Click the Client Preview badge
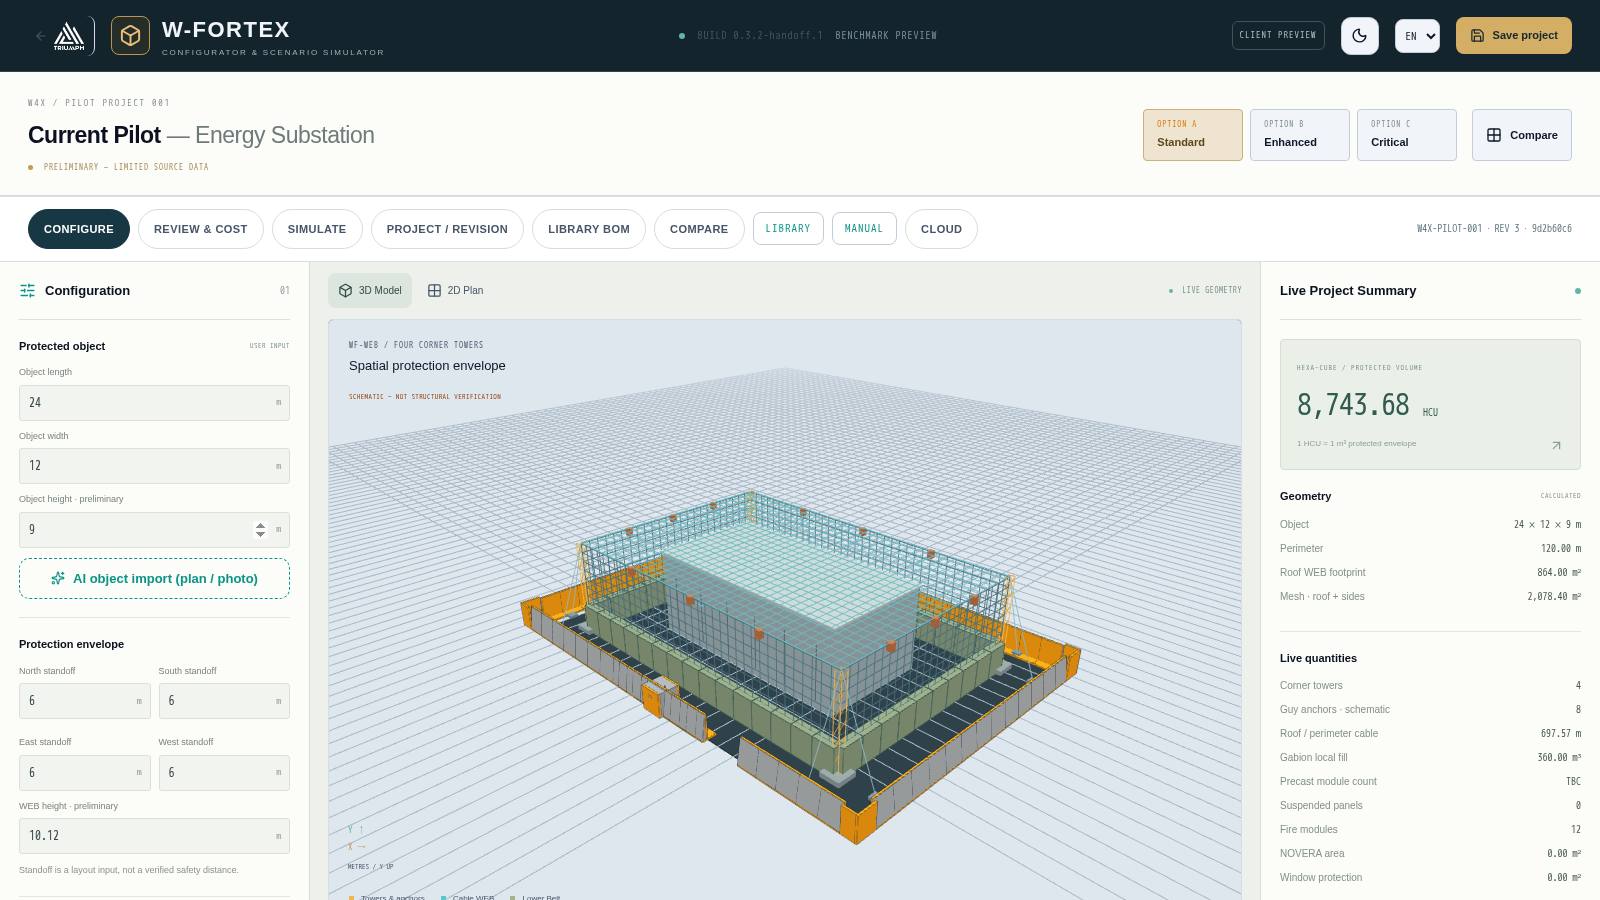The width and height of the screenshot is (1600, 900). tap(1278, 35)
